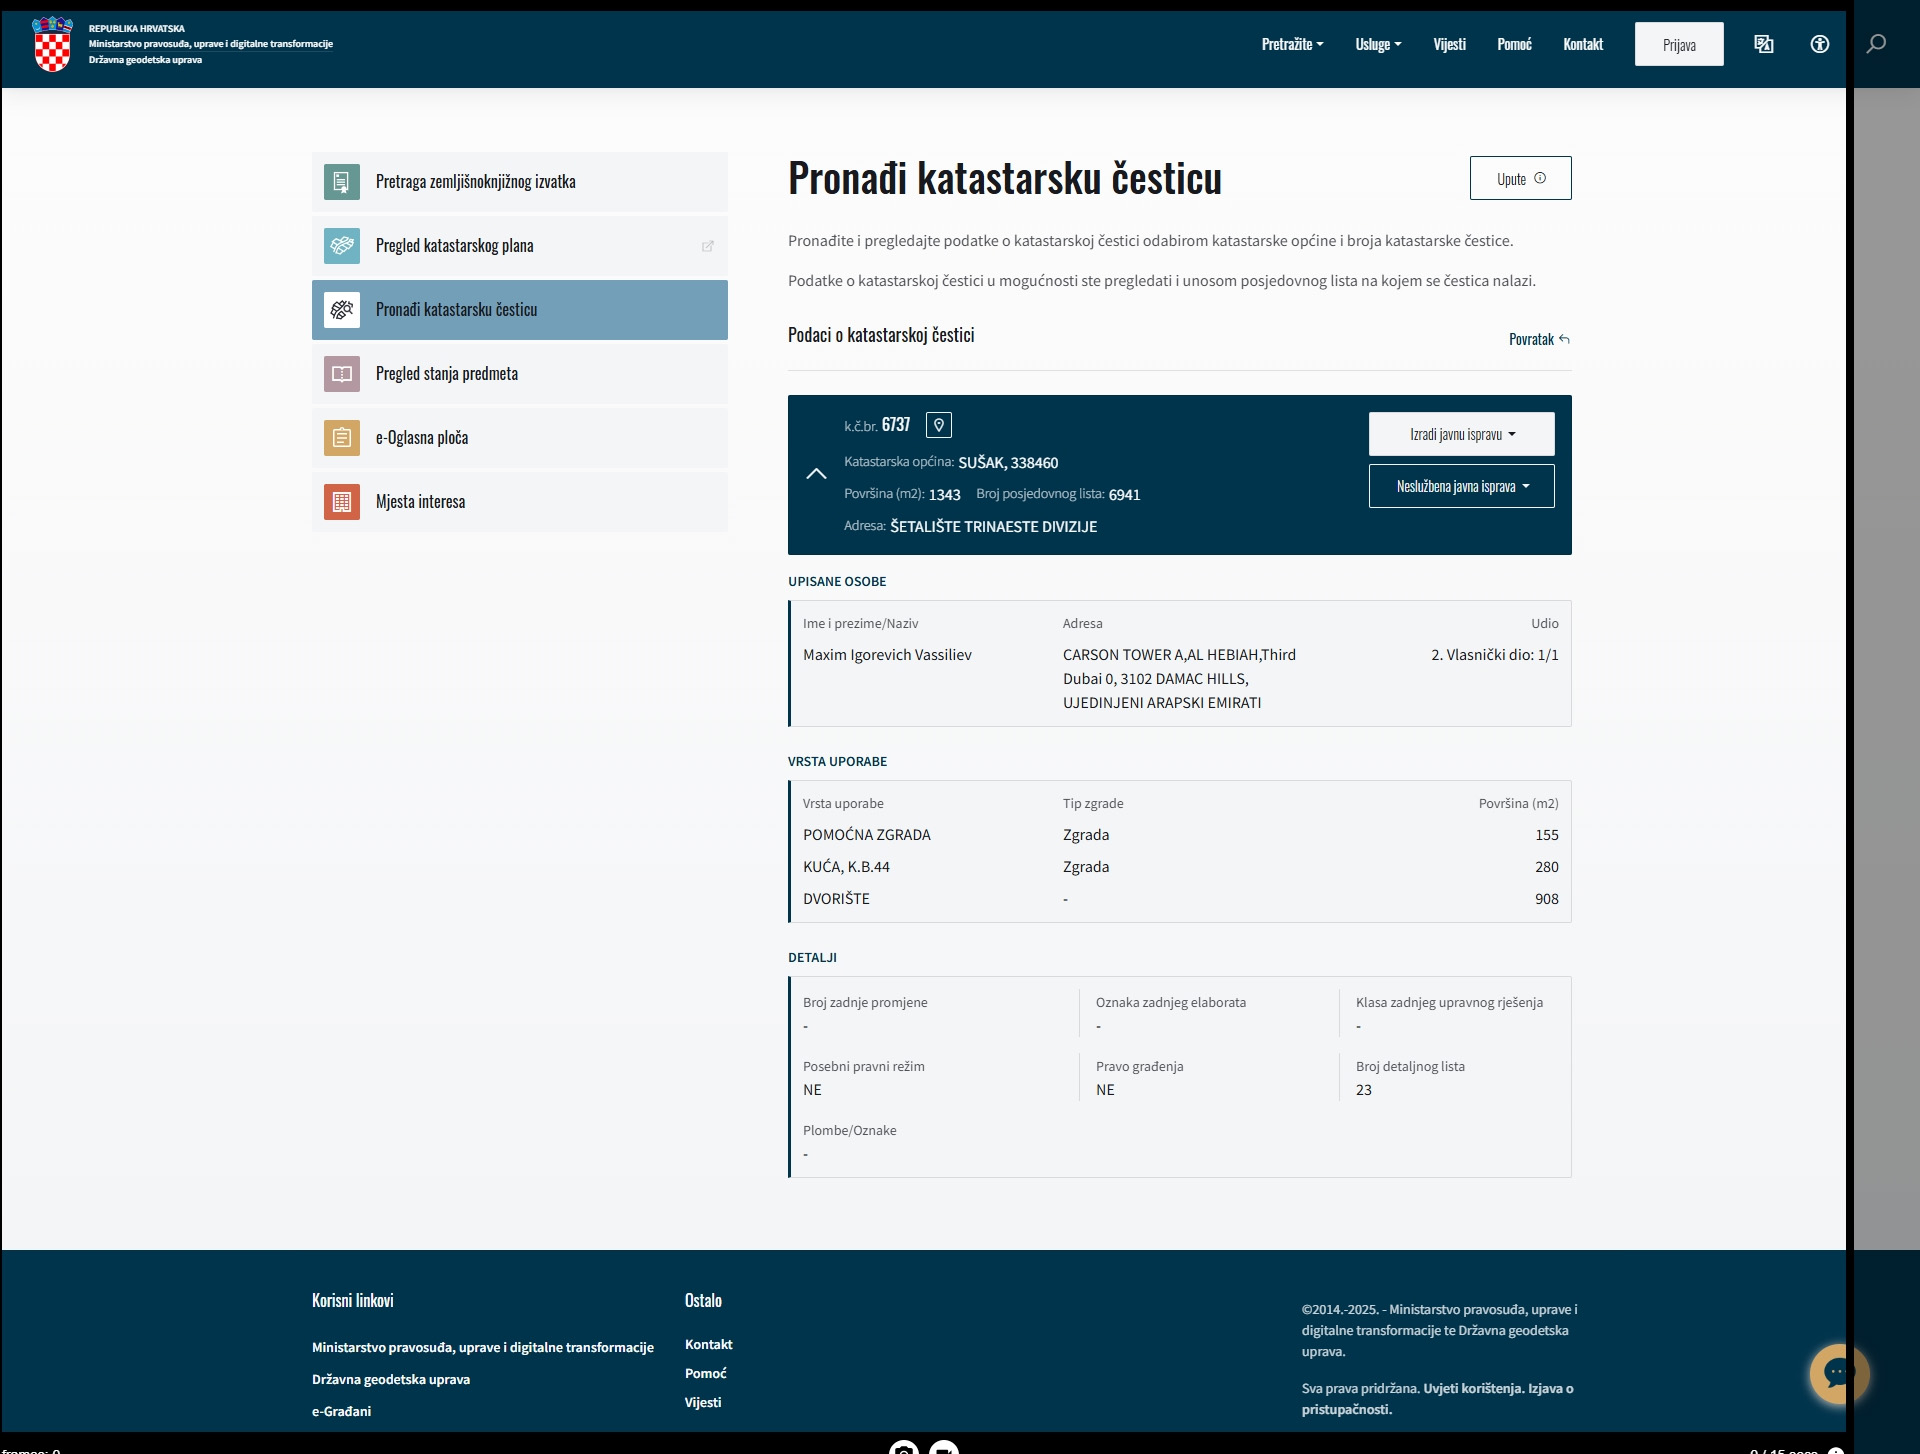Open the chat bubble assistant
Viewport: 1920px width, 1454px height.
coord(1839,1374)
